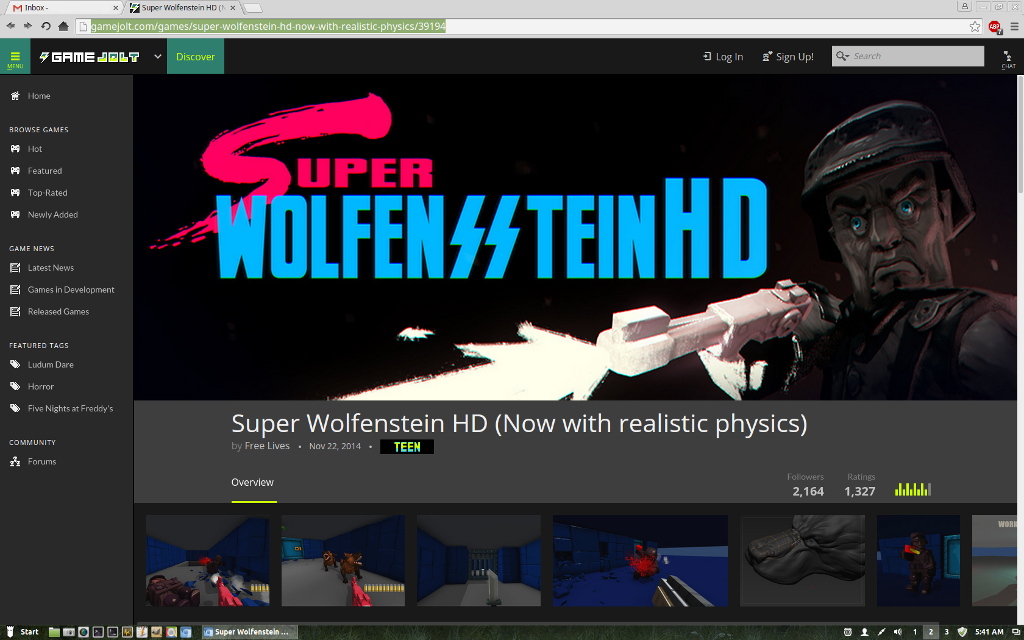
Task: Select the Five Nights at Freddy's tag
Action: pos(70,409)
